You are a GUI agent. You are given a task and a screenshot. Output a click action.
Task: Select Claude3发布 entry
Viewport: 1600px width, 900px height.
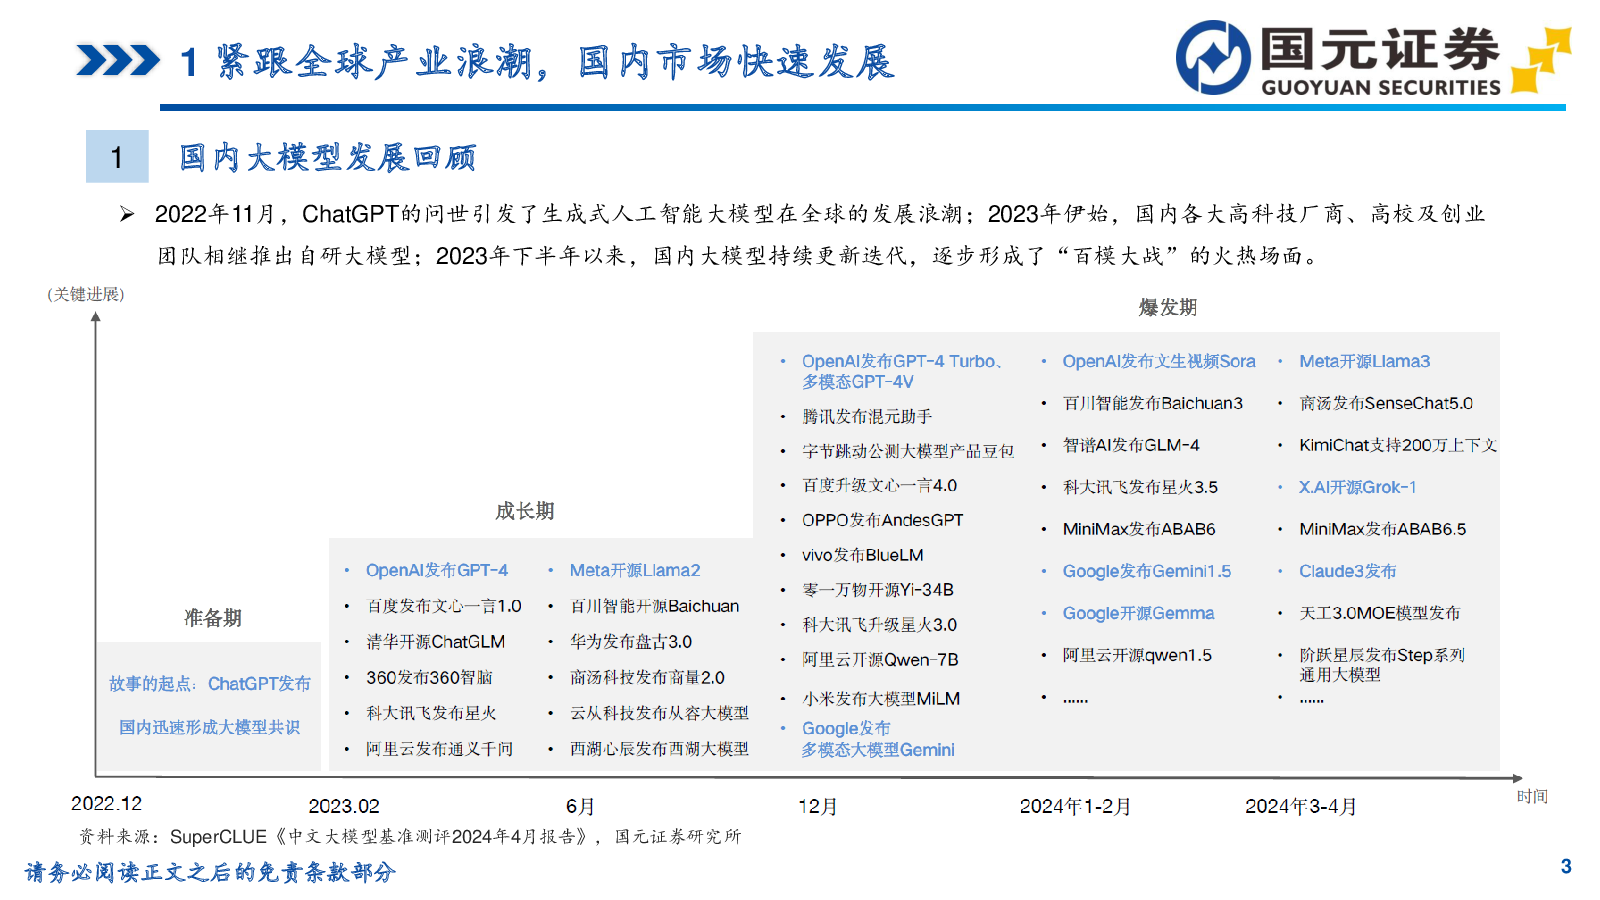click(x=1348, y=572)
